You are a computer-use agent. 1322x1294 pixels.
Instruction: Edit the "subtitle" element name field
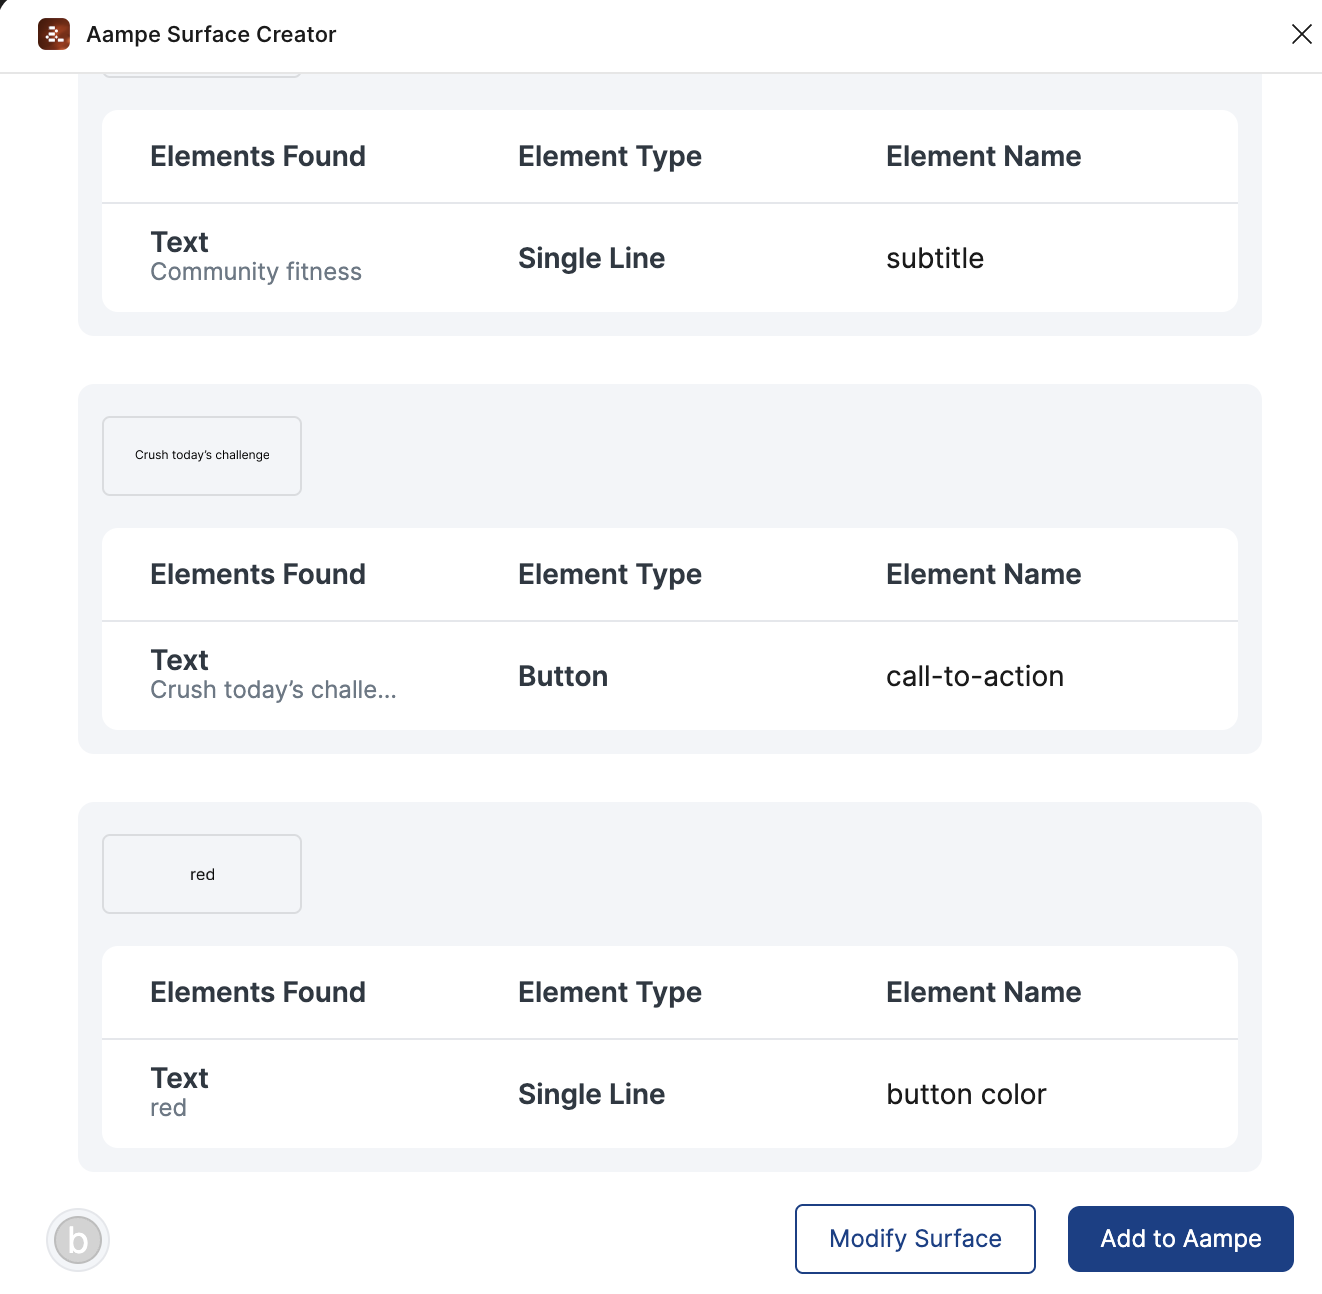[935, 258]
